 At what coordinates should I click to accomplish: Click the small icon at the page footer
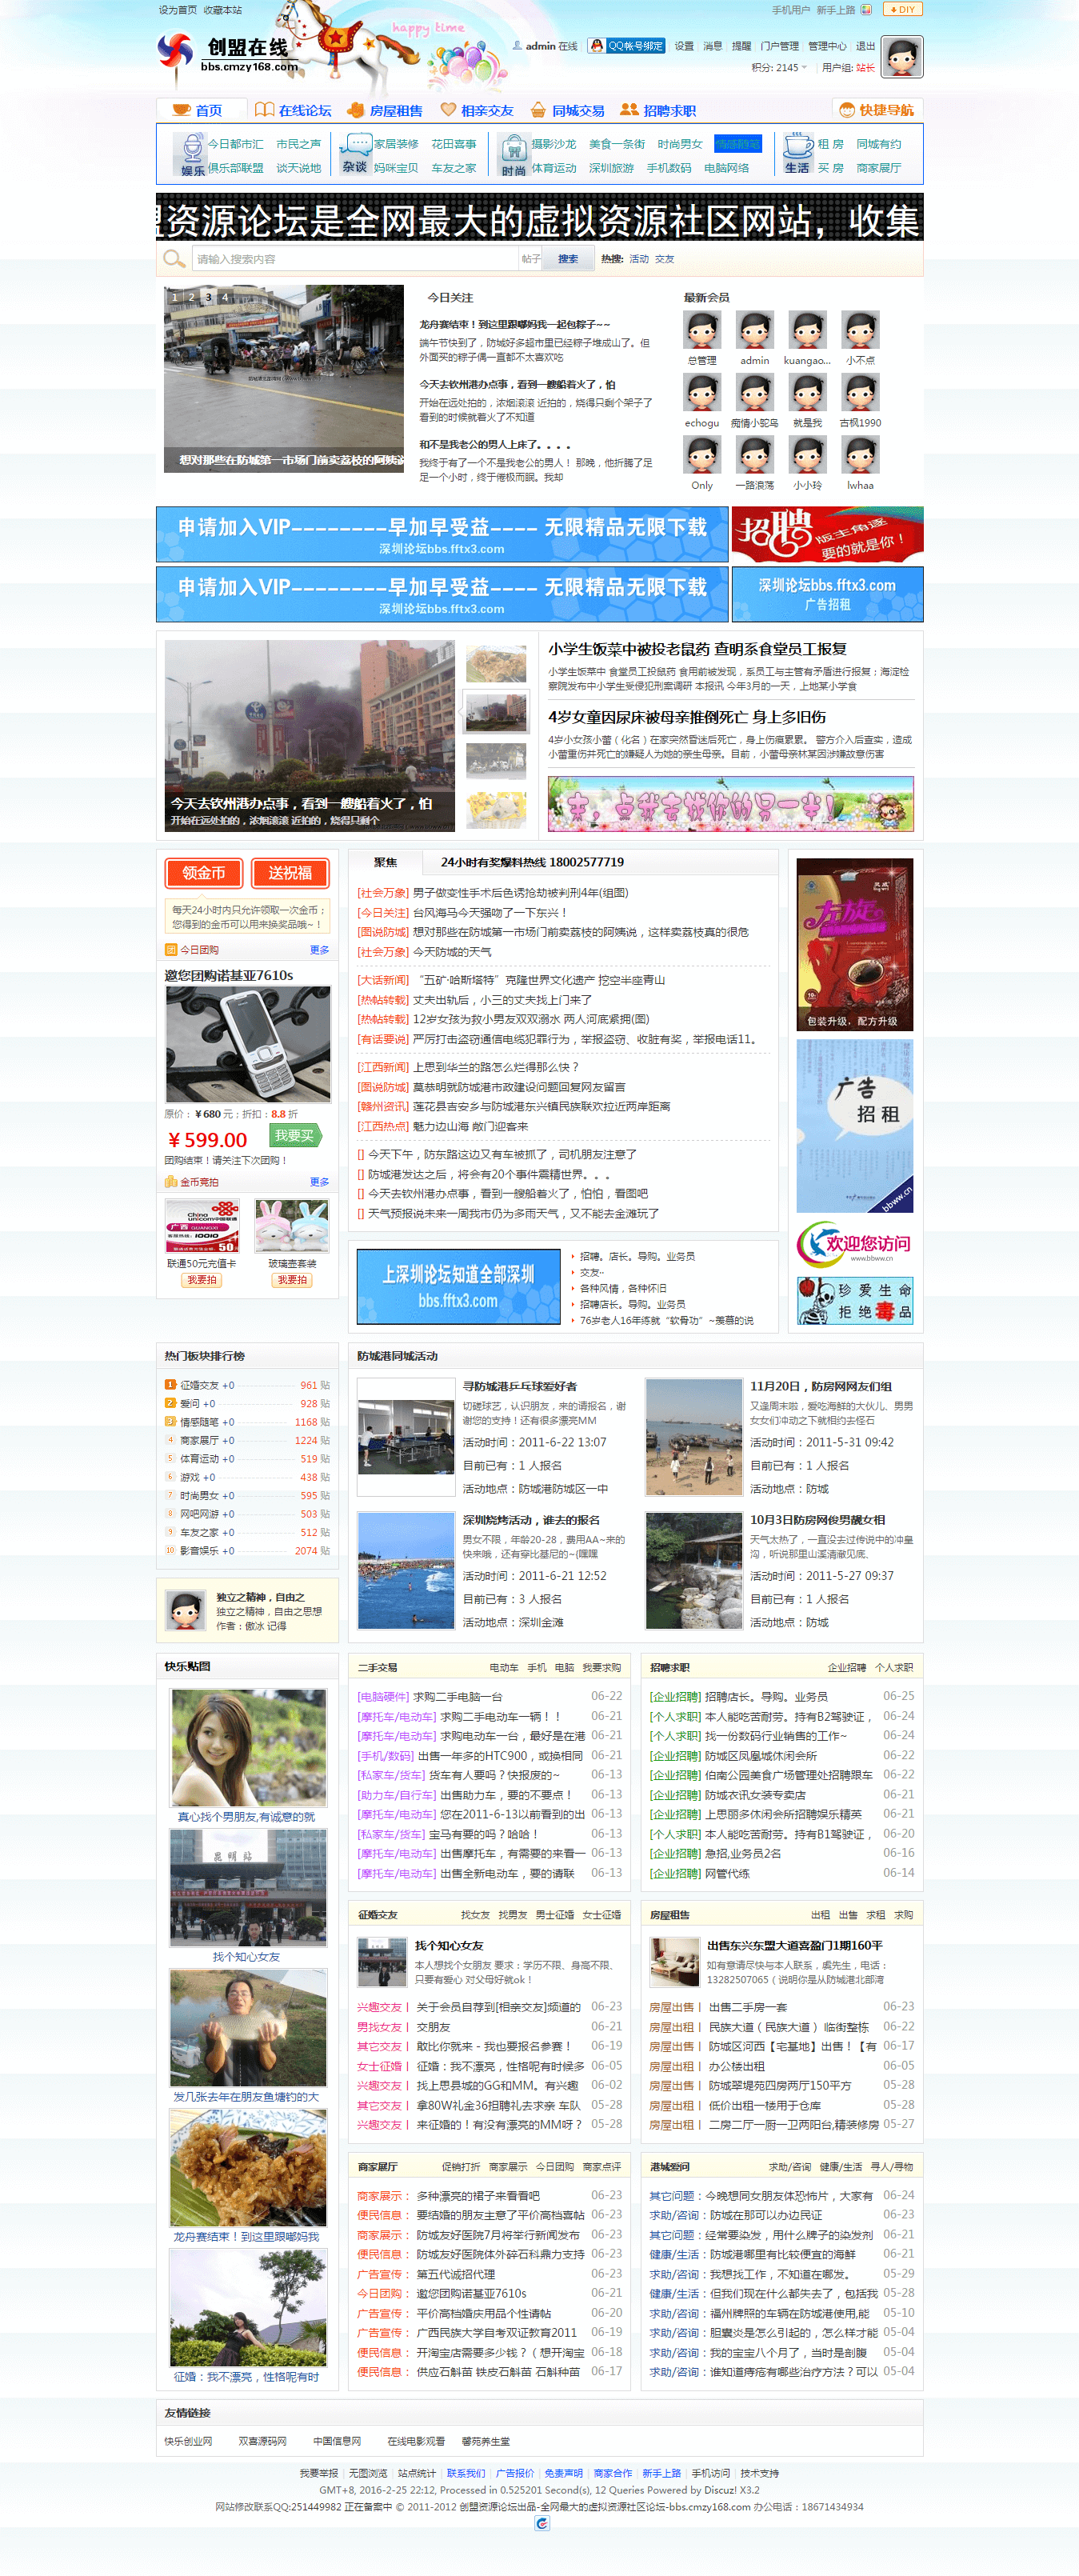[541, 2523]
